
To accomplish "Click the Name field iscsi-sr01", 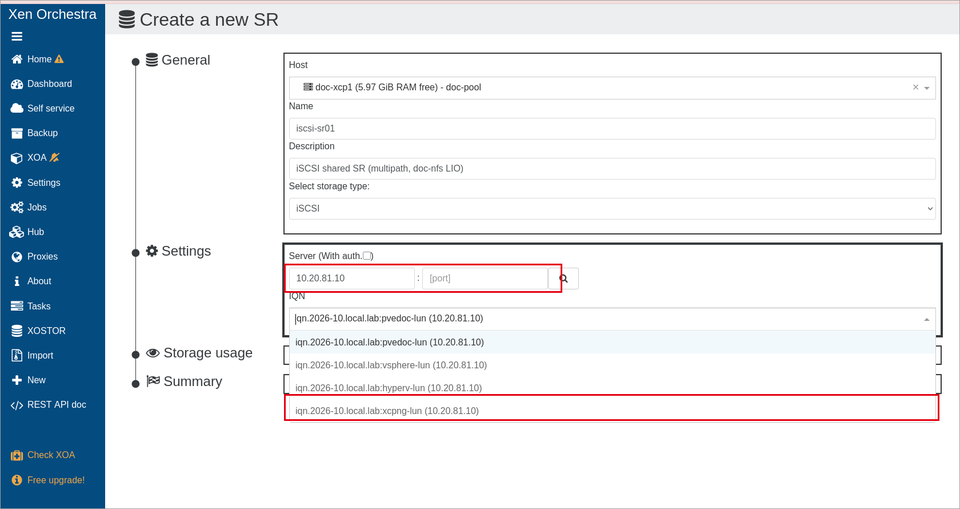I will pyautogui.click(x=612, y=129).
